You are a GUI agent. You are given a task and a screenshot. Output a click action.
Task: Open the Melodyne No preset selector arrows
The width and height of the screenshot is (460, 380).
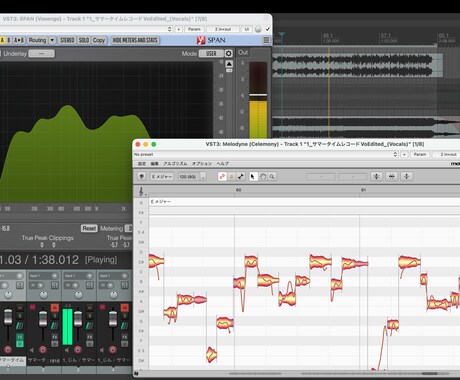tap(395, 154)
